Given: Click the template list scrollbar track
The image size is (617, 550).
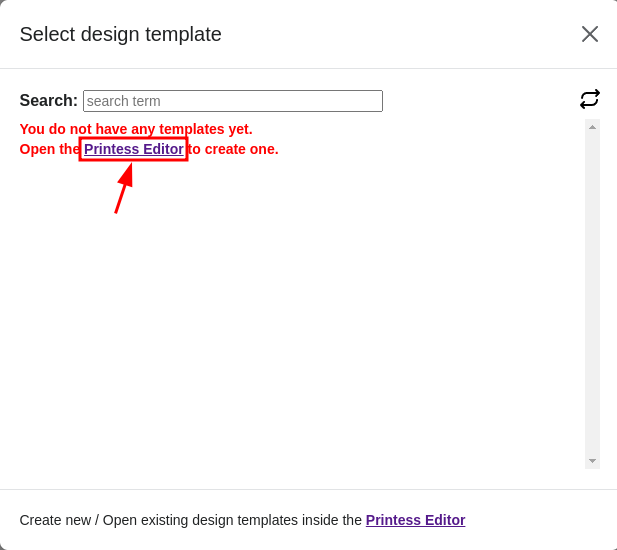Looking at the screenshot, I should pos(592,294).
